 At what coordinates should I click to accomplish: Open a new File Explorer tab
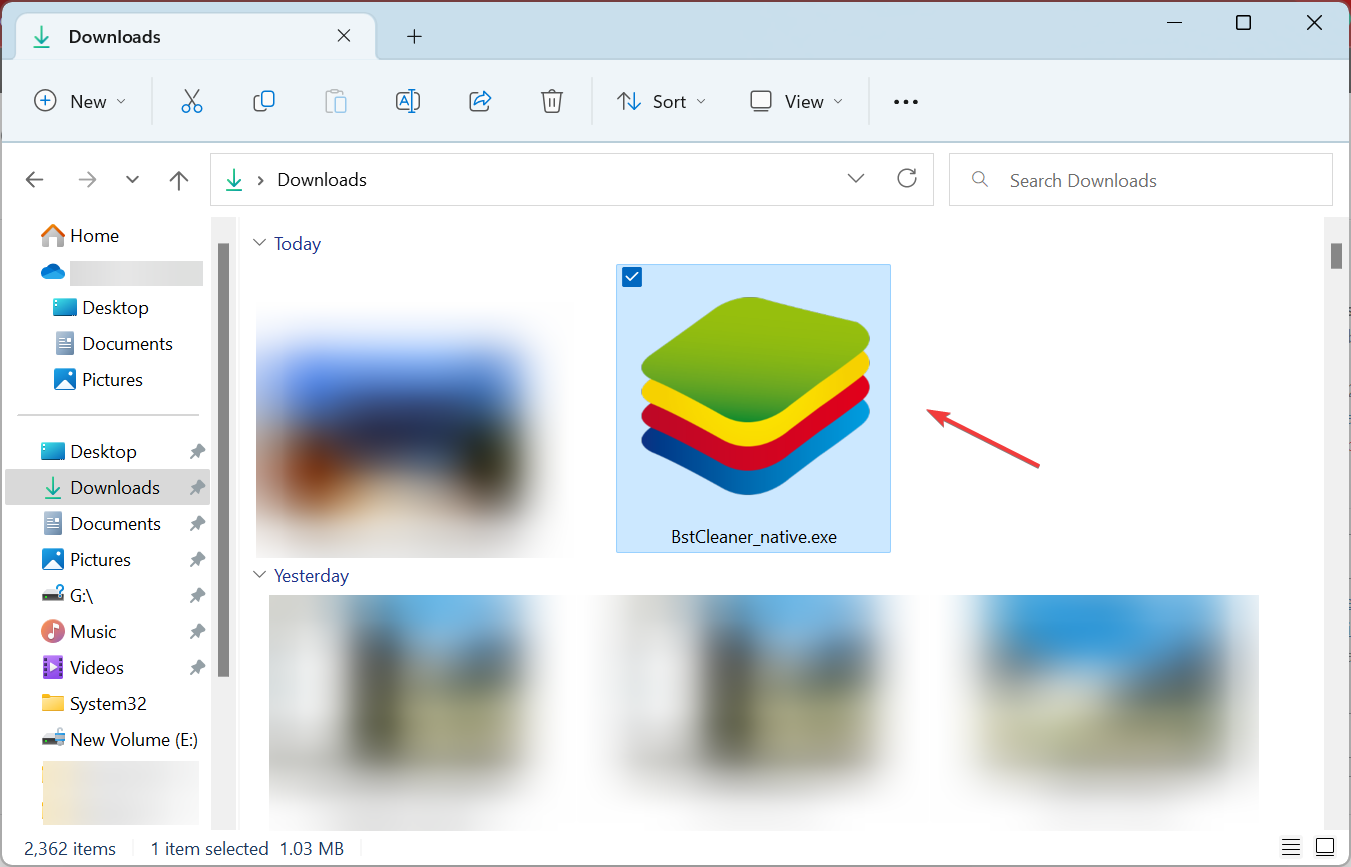pos(414,36)
